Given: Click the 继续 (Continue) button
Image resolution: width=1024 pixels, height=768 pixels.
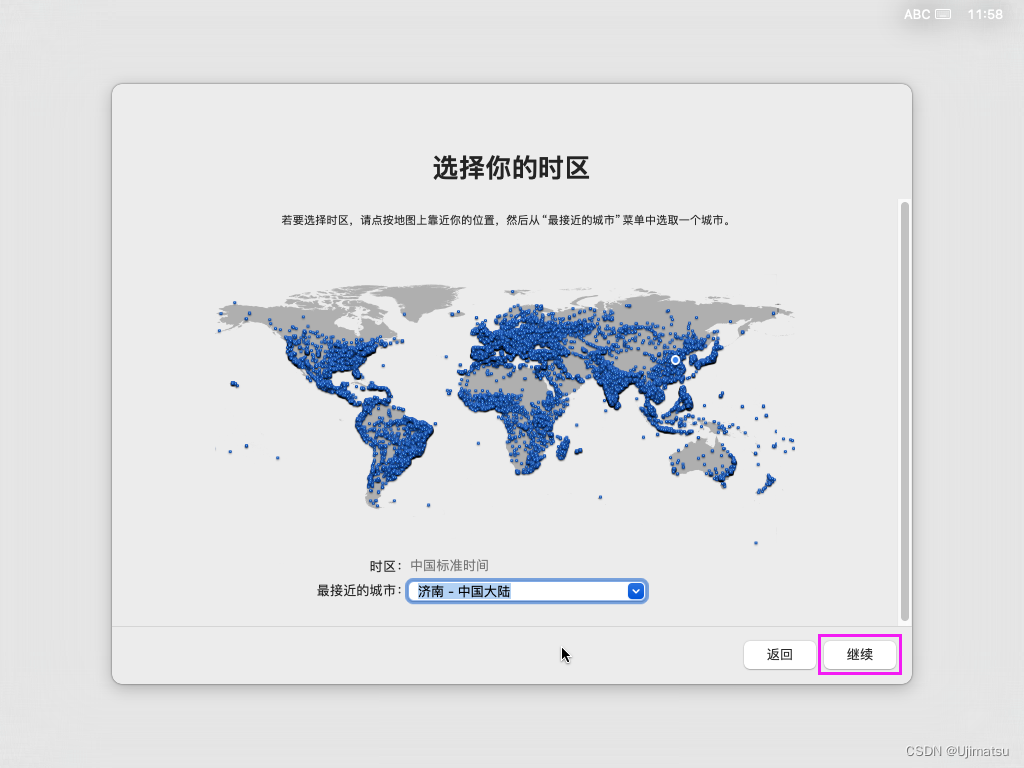Looking at the screenshot, I should pyautogui.click(x=859, y=654).
